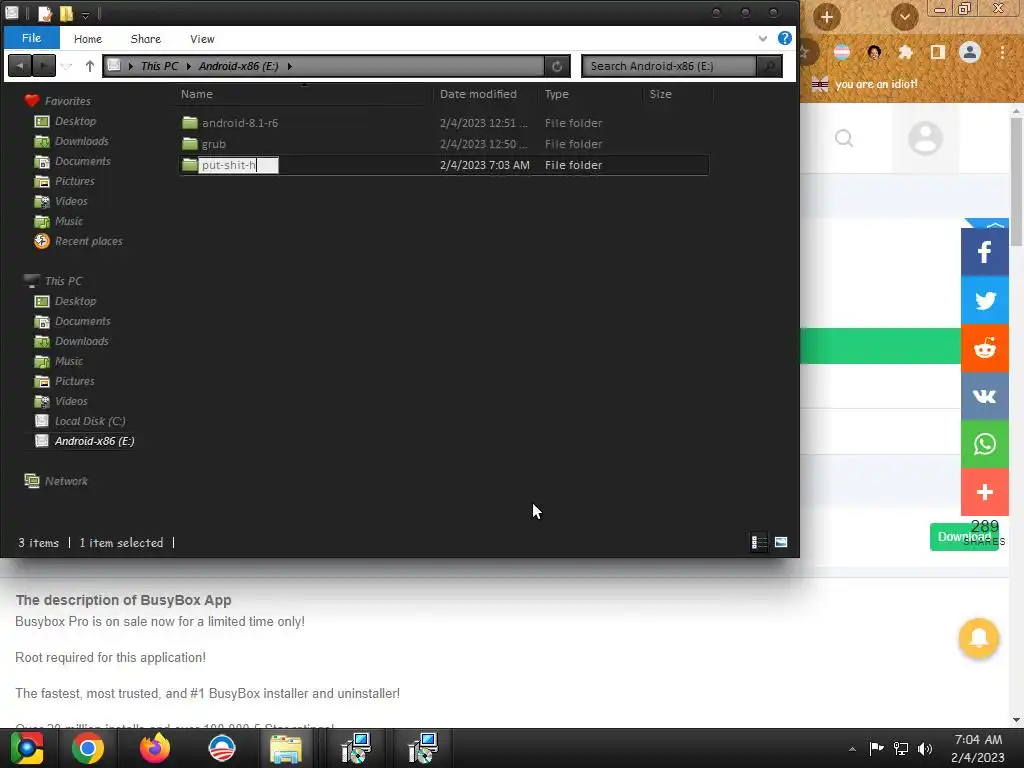Open Desktop under Favorites
Viewport: 1024px width, 768px height.
click(75, 121)
